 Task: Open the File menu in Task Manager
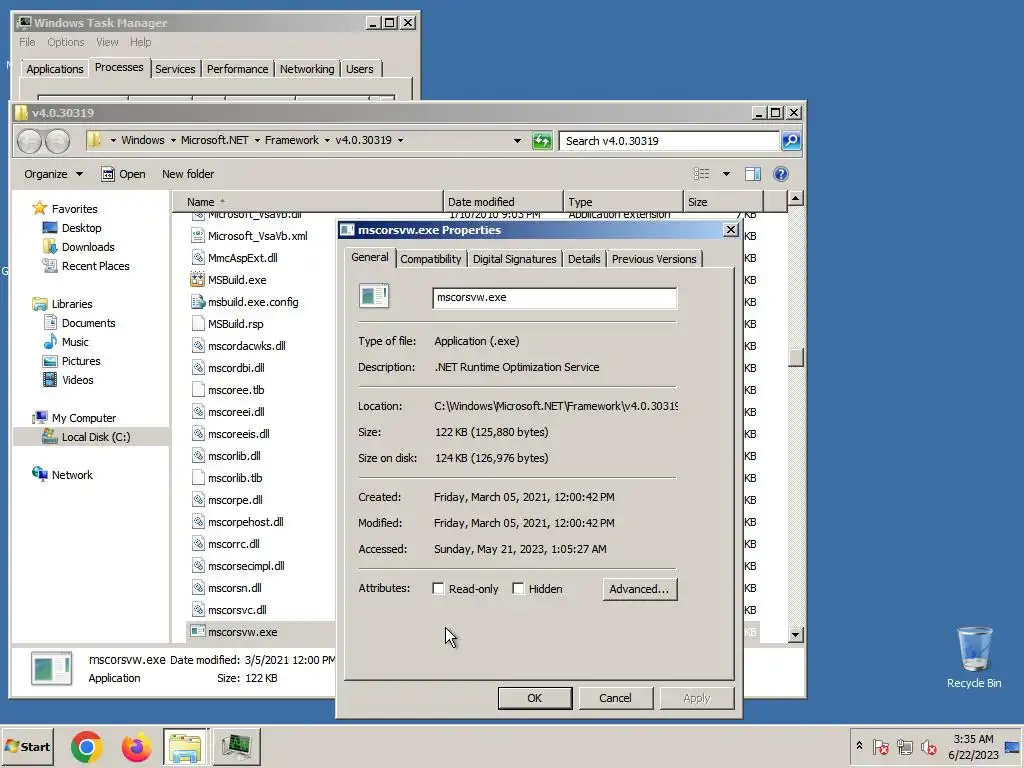27,42
